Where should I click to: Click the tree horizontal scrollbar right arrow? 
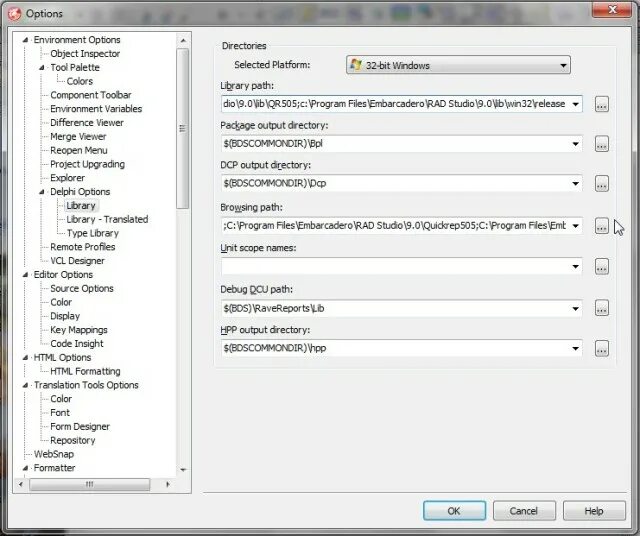pos(167,485)
